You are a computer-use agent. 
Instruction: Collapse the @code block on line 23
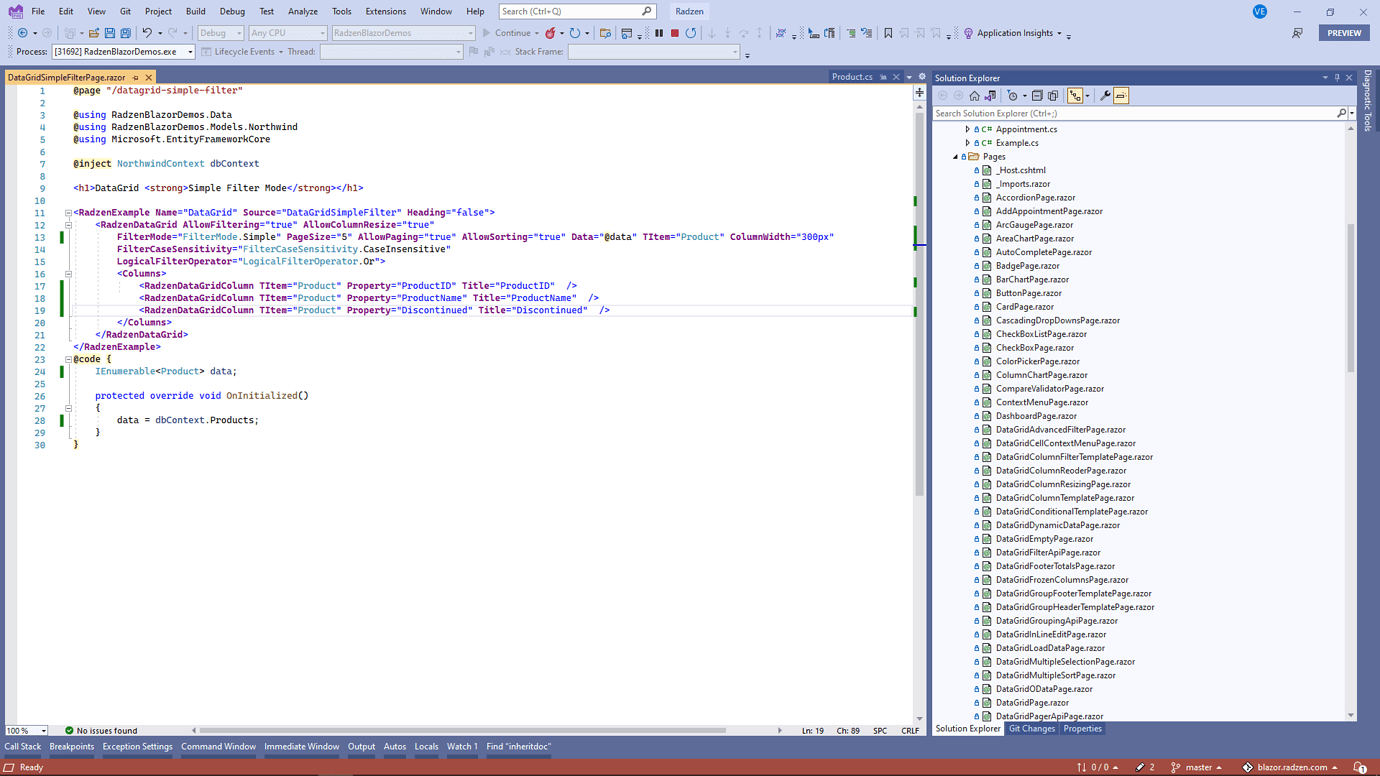pyautogui.click(x=68, y=359)
